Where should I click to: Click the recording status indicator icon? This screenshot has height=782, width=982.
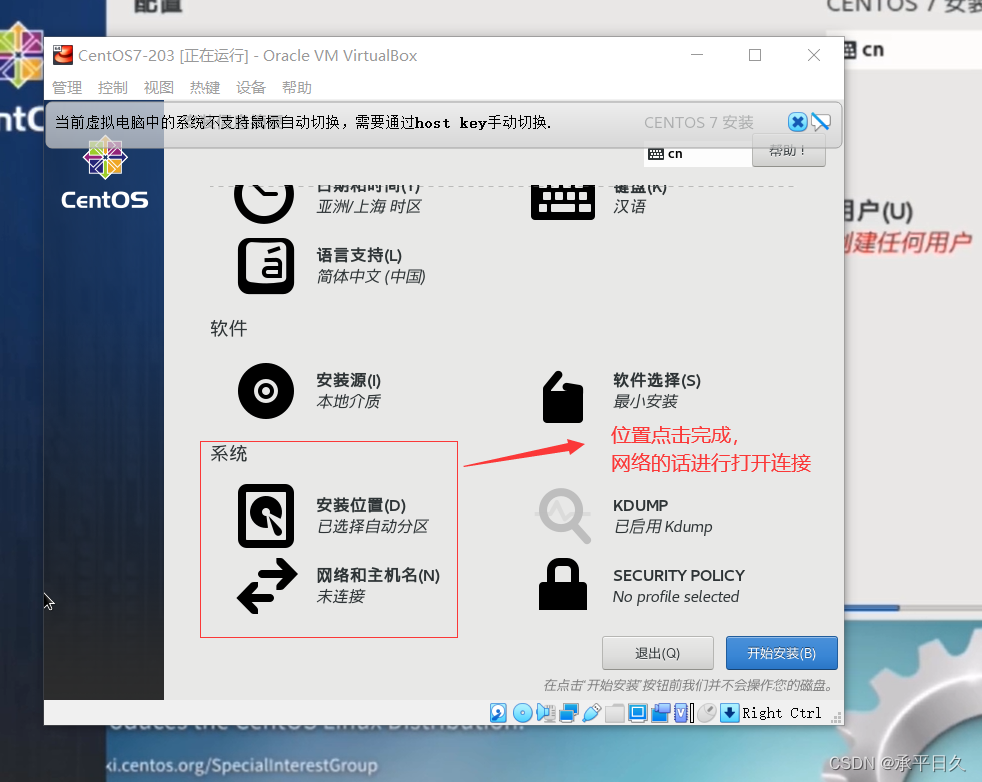[661, 713]
